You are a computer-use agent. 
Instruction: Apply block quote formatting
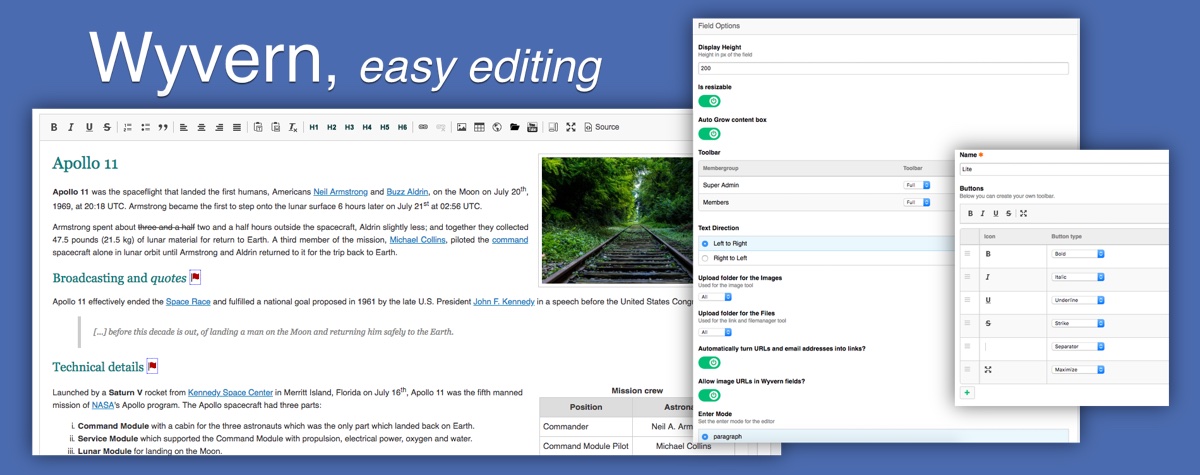(x=164, y=127)
